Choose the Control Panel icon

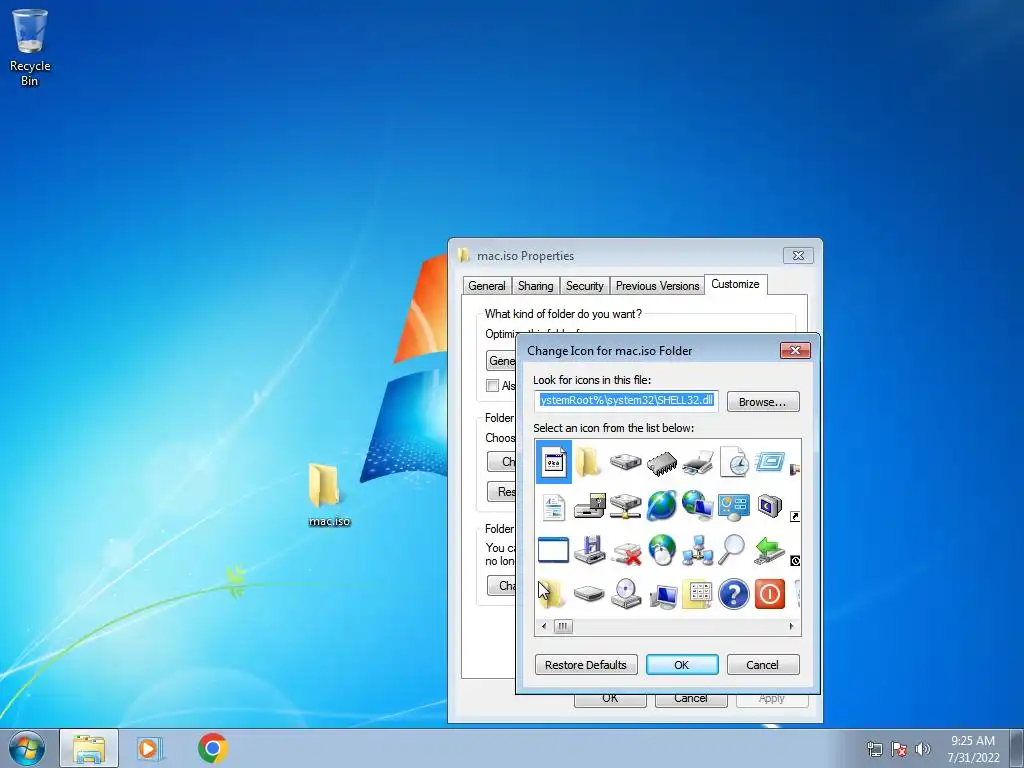click(x=734, y=506)
